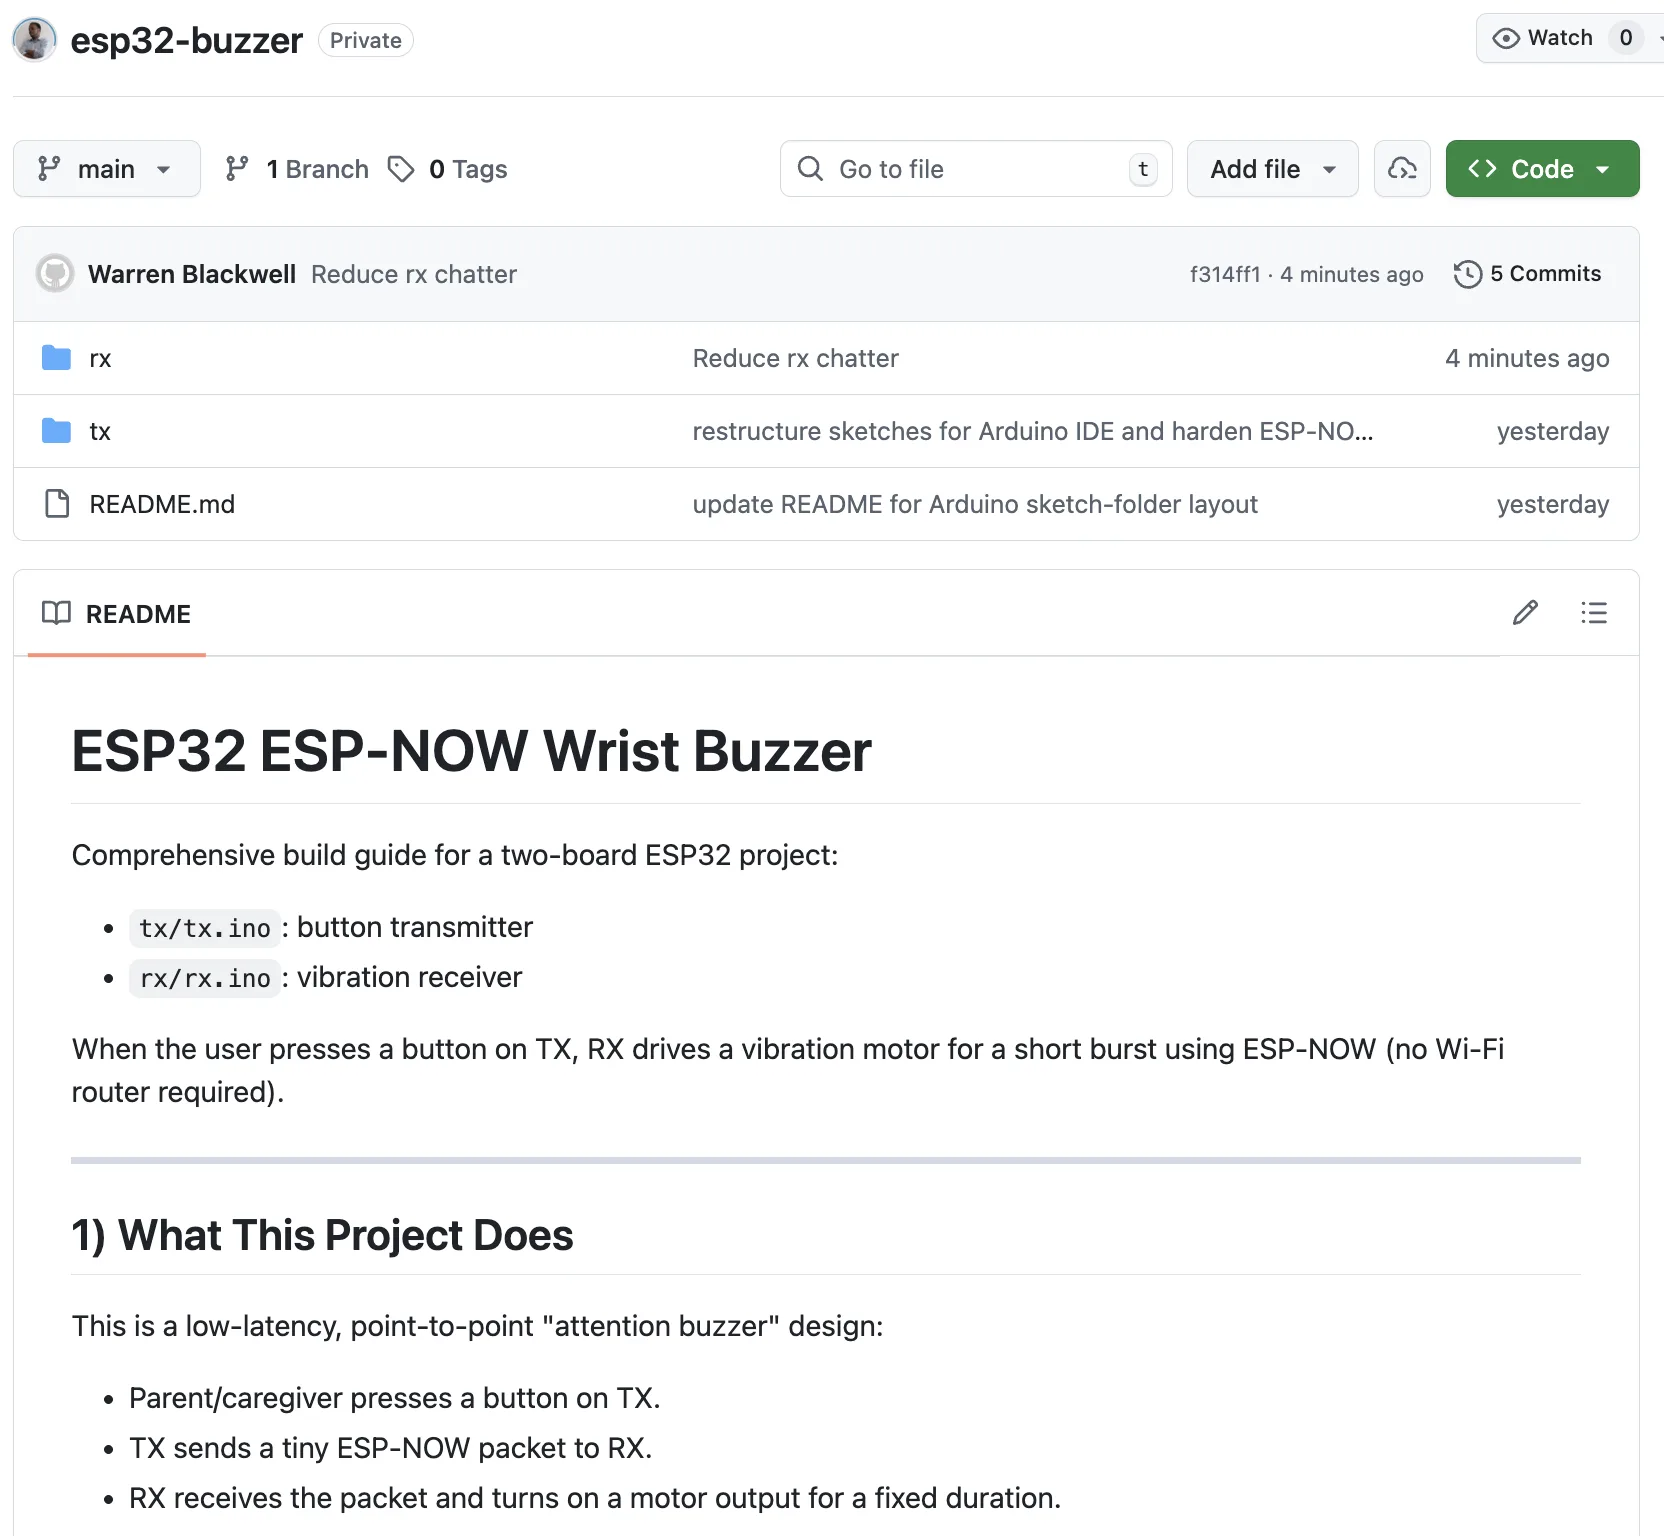
Task: Open the main branch selector
Action: pos(107,168)
